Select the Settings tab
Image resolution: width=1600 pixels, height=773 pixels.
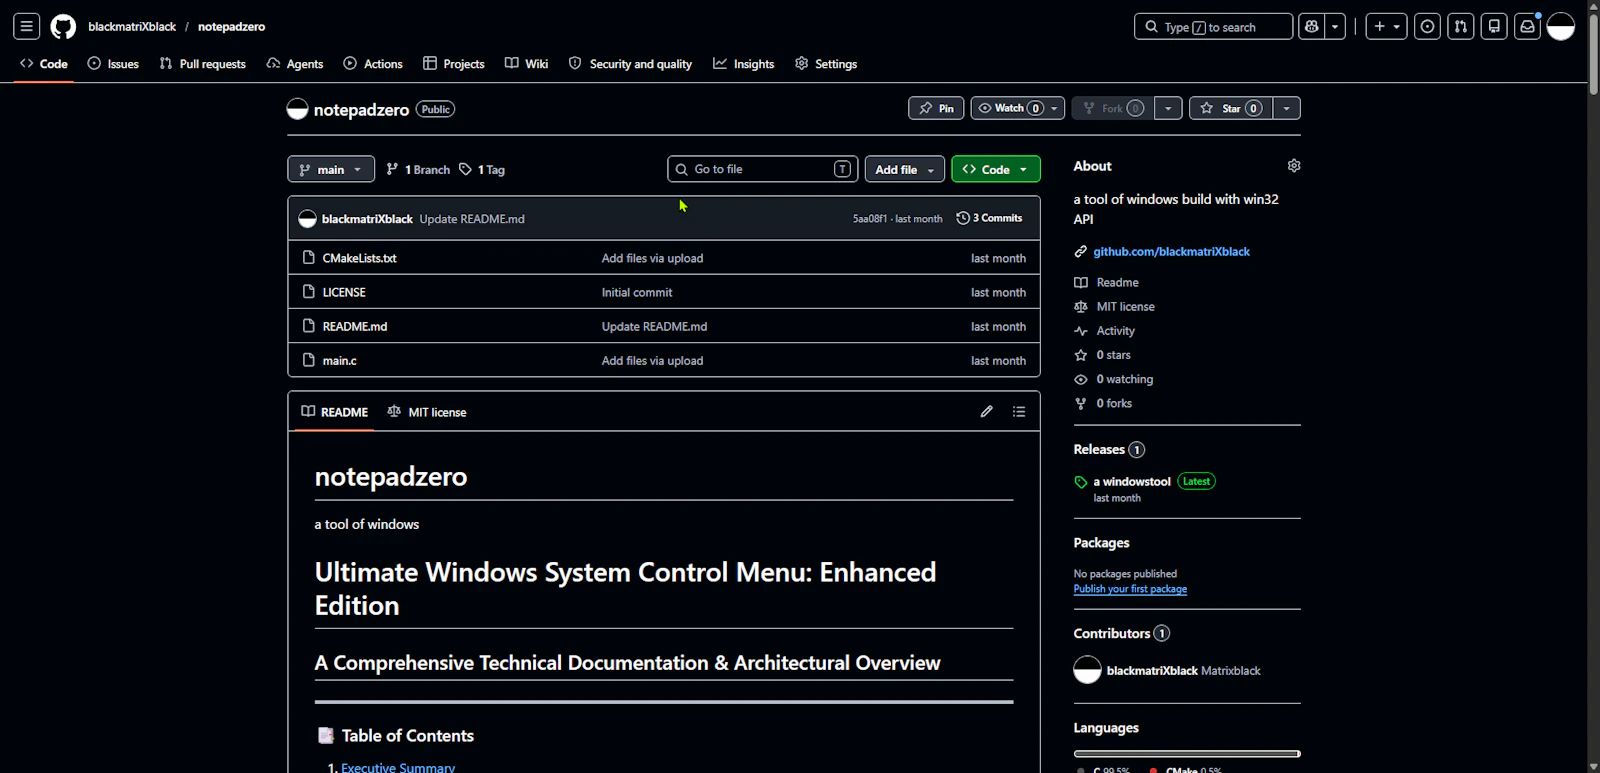[x=826, y=64]
